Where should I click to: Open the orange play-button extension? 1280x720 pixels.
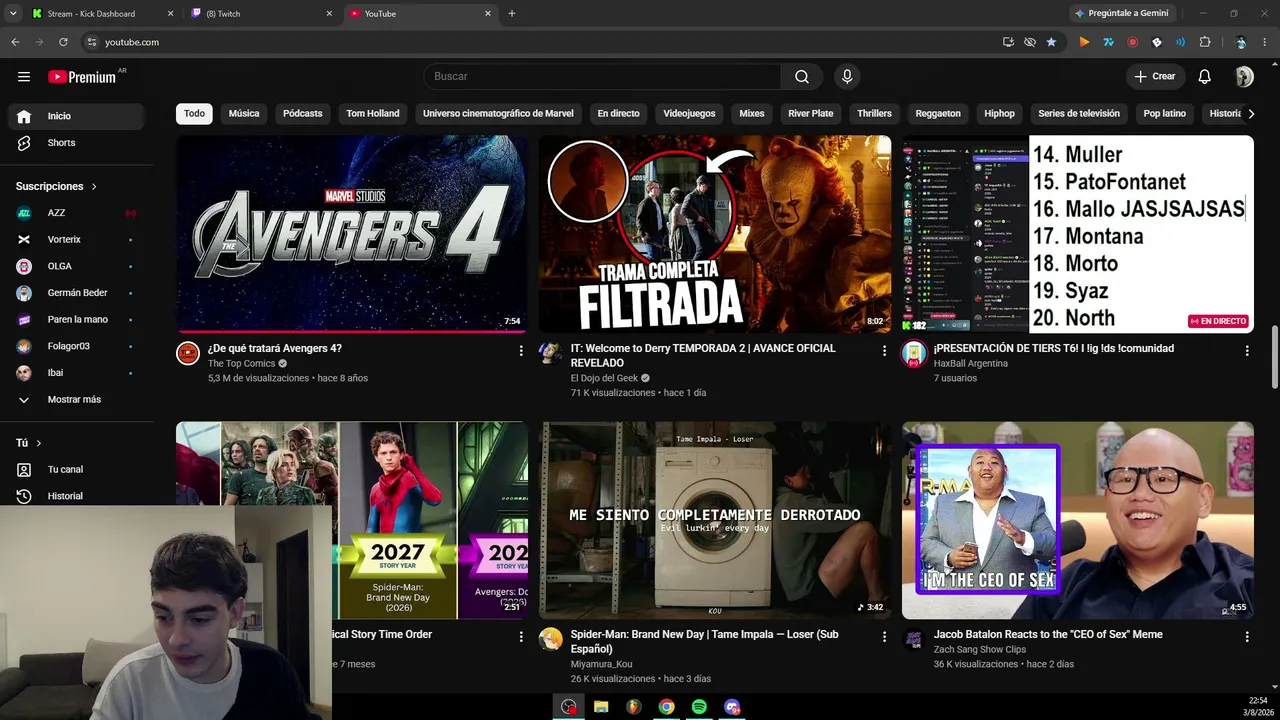tap(1084, 42)
